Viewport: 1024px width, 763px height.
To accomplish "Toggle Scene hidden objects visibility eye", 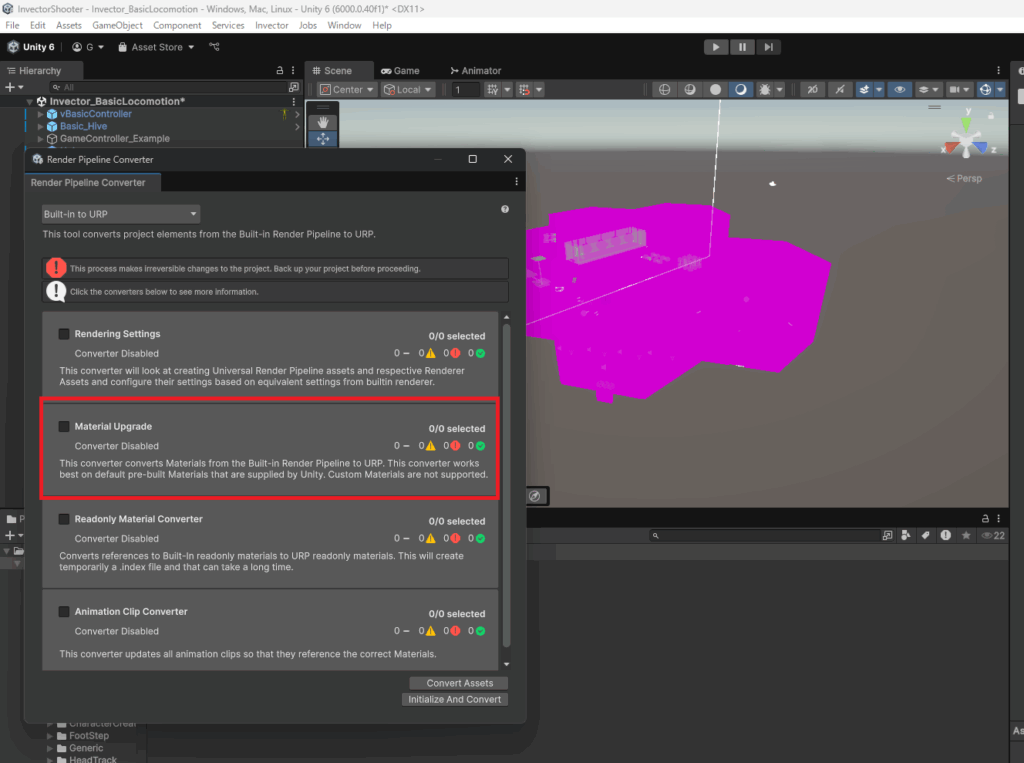I will pyautogui.click(x=899, y=89).
